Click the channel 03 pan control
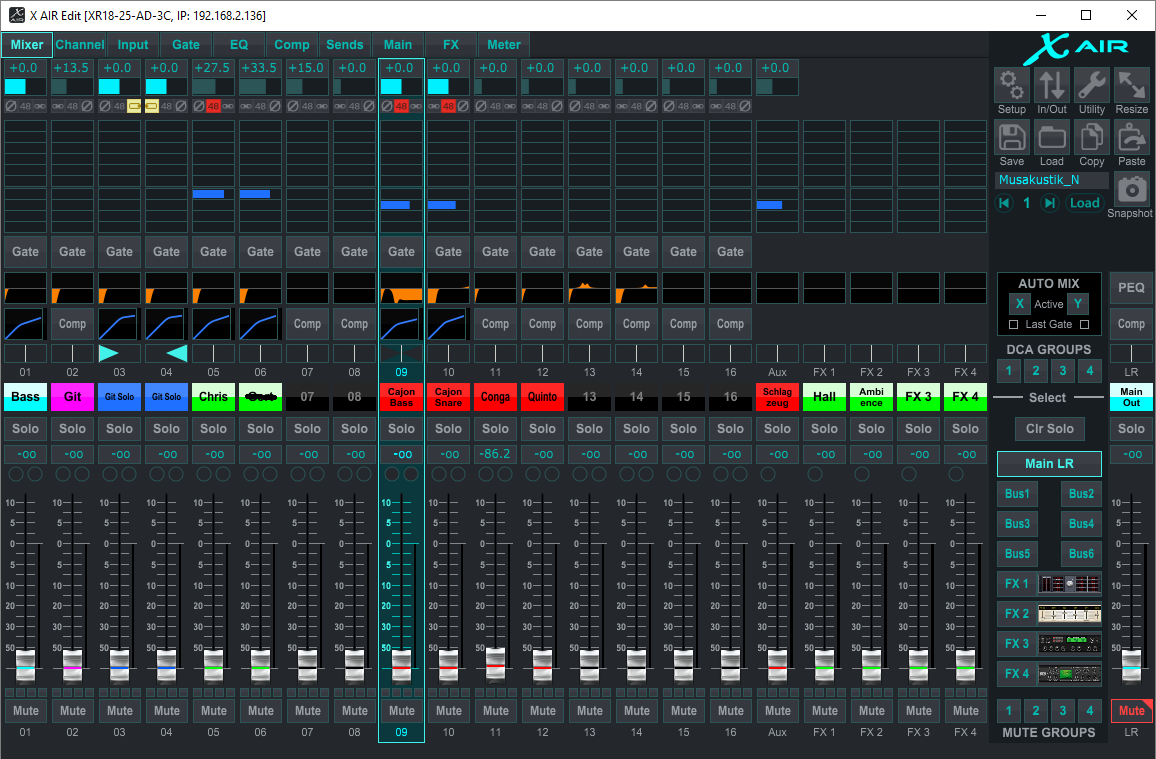This screenshot has width=1156, height=759. point(119,353)
